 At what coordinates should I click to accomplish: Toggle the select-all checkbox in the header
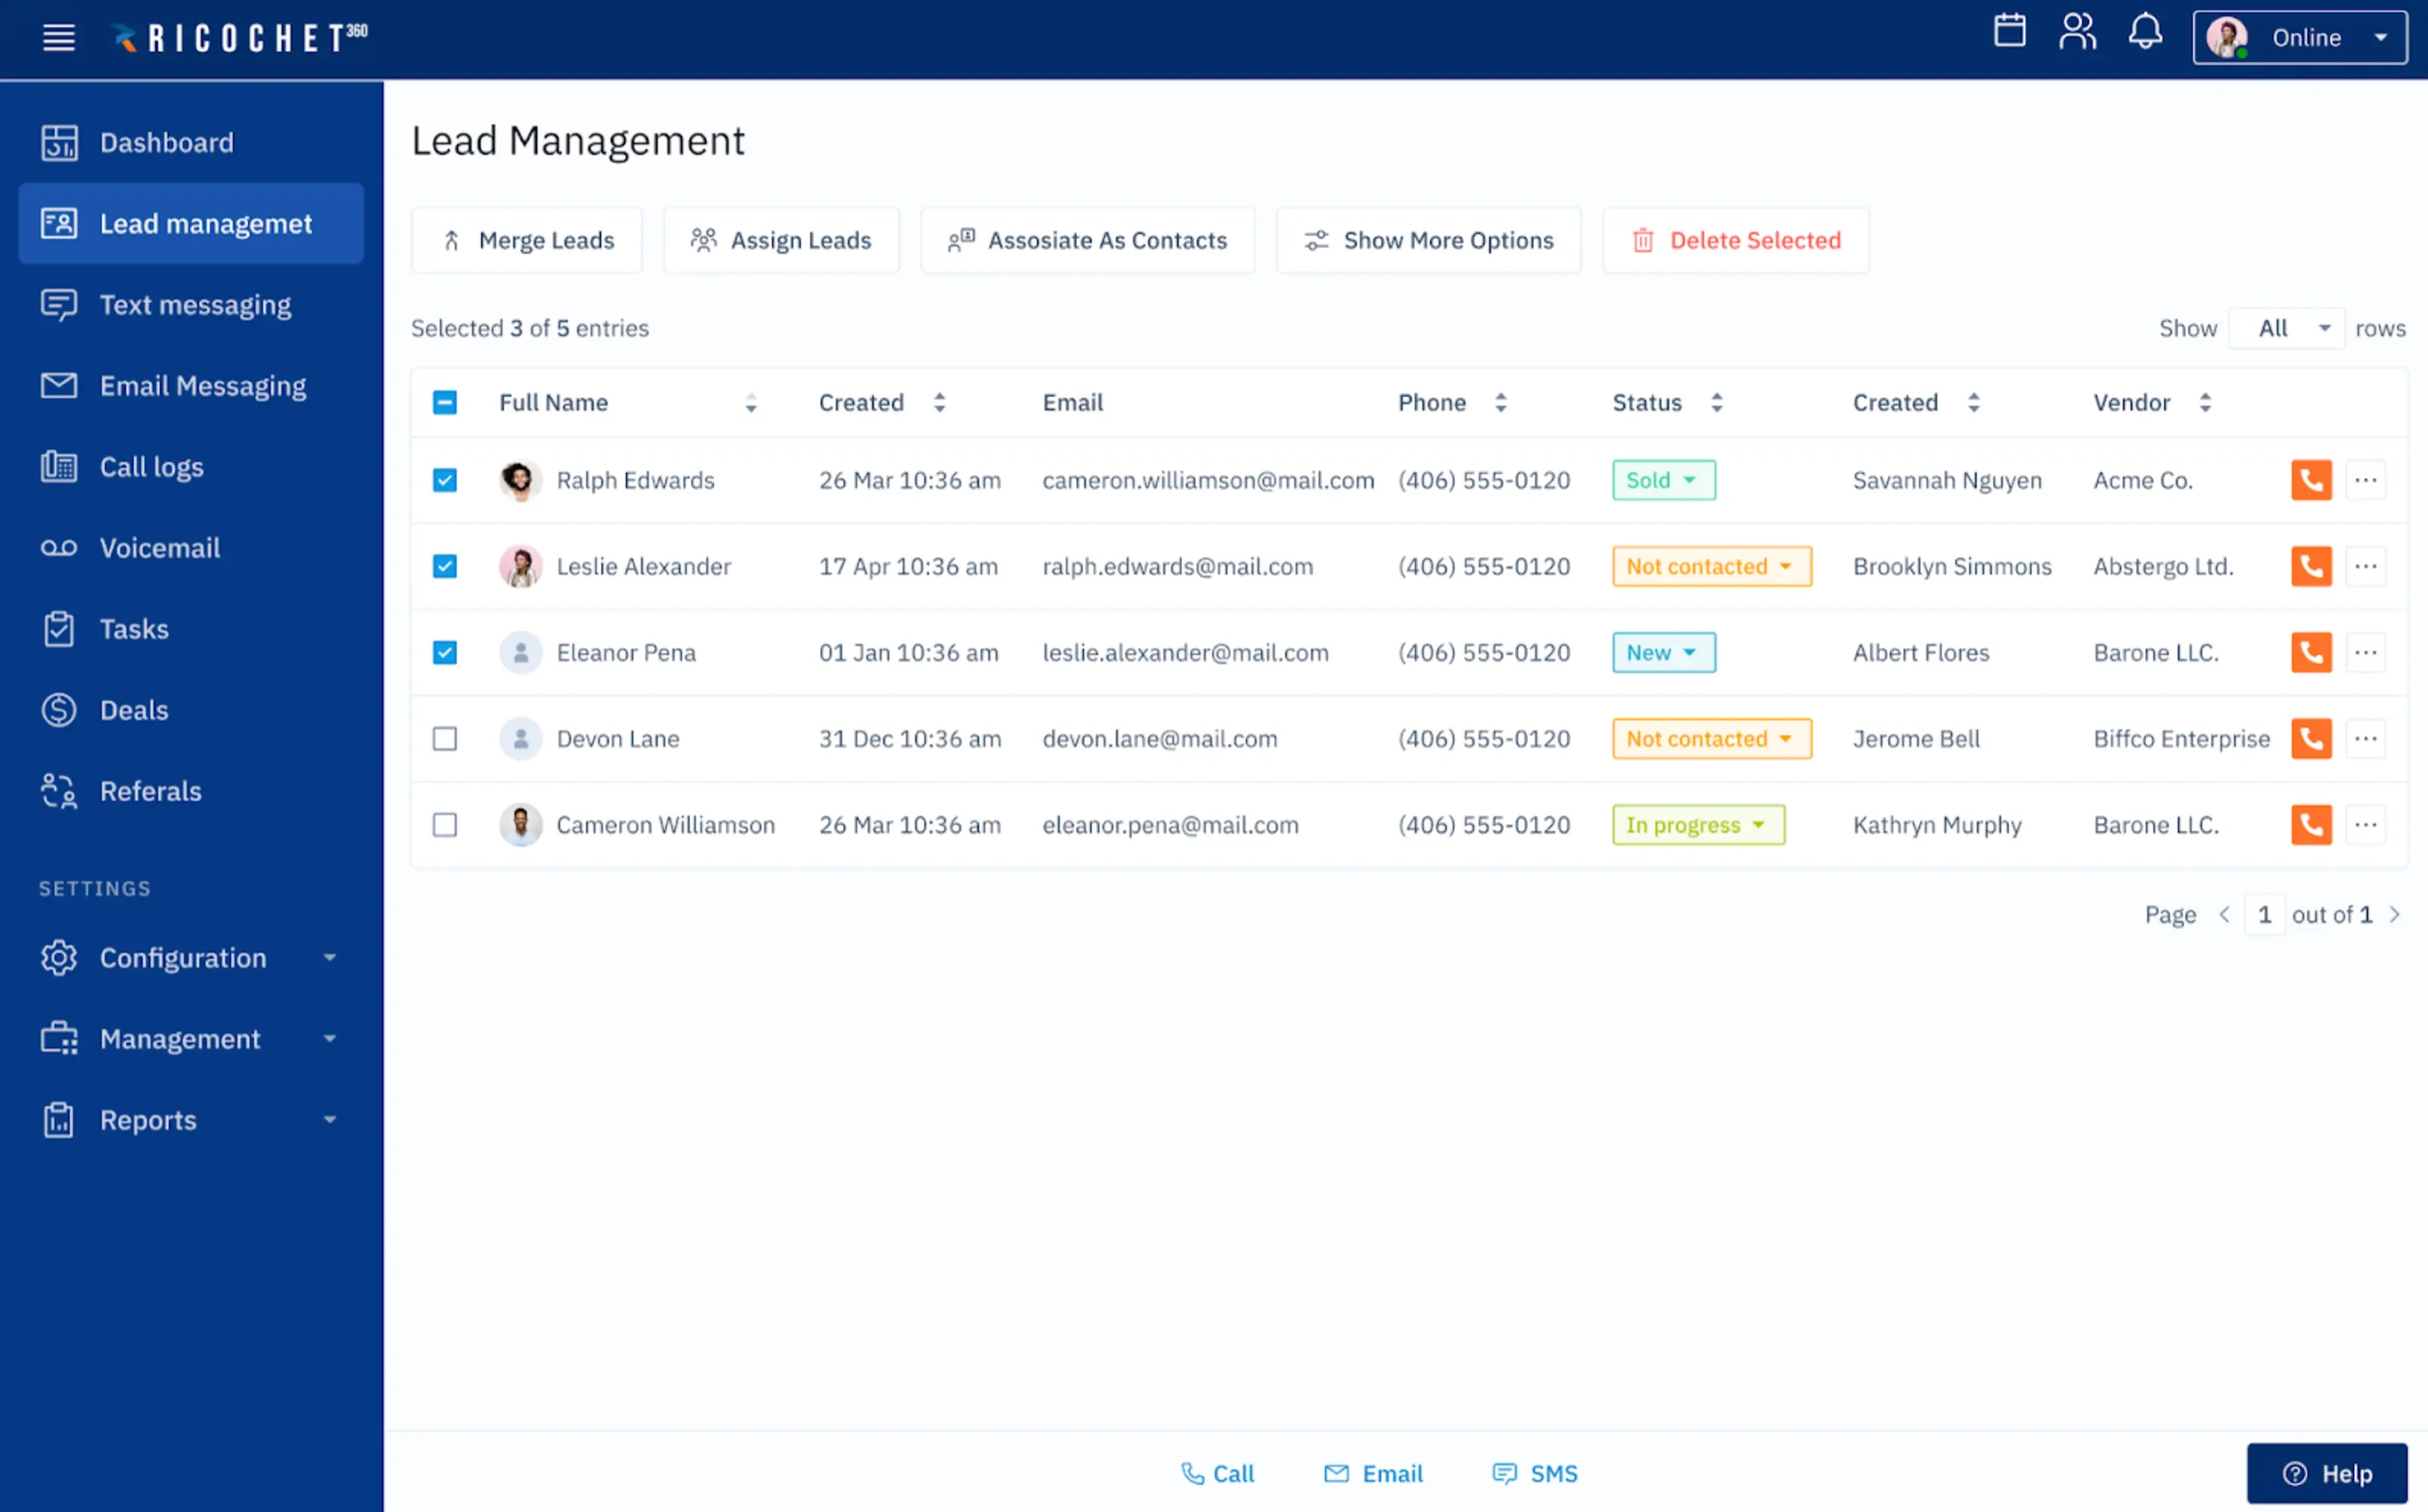445,402
